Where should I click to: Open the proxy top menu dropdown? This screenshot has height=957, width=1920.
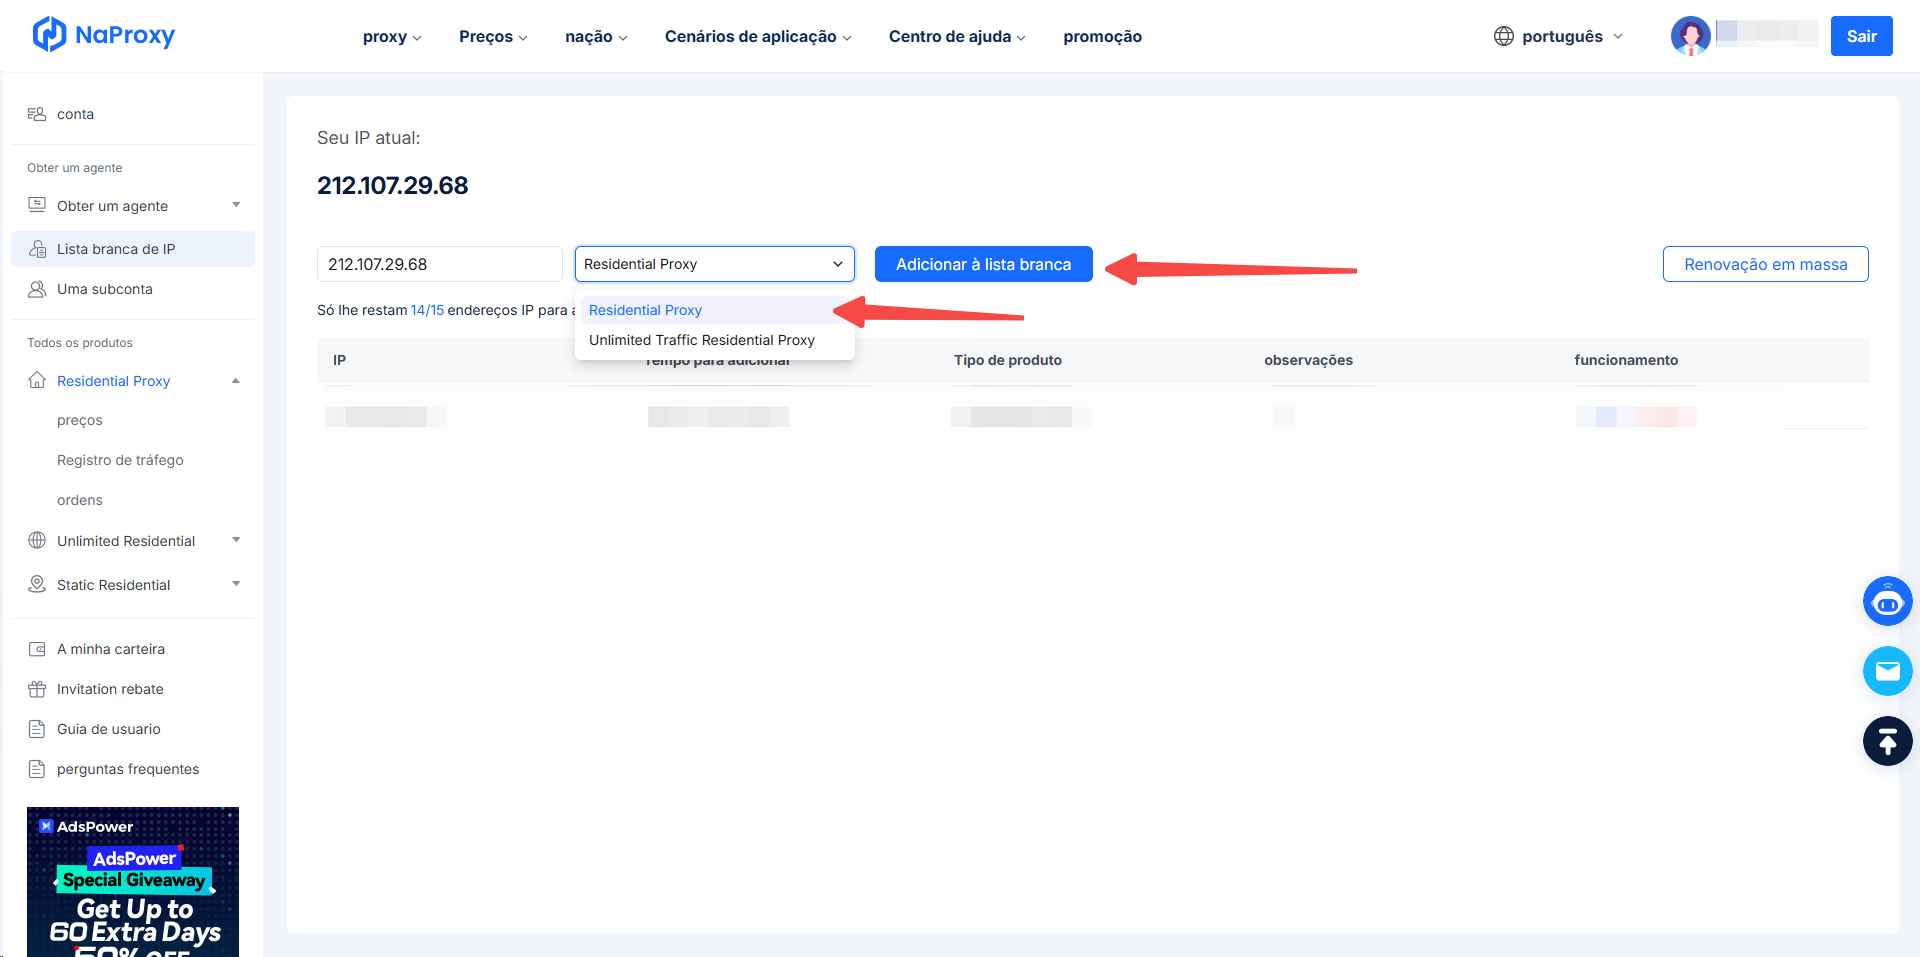[x=392, y=36]
